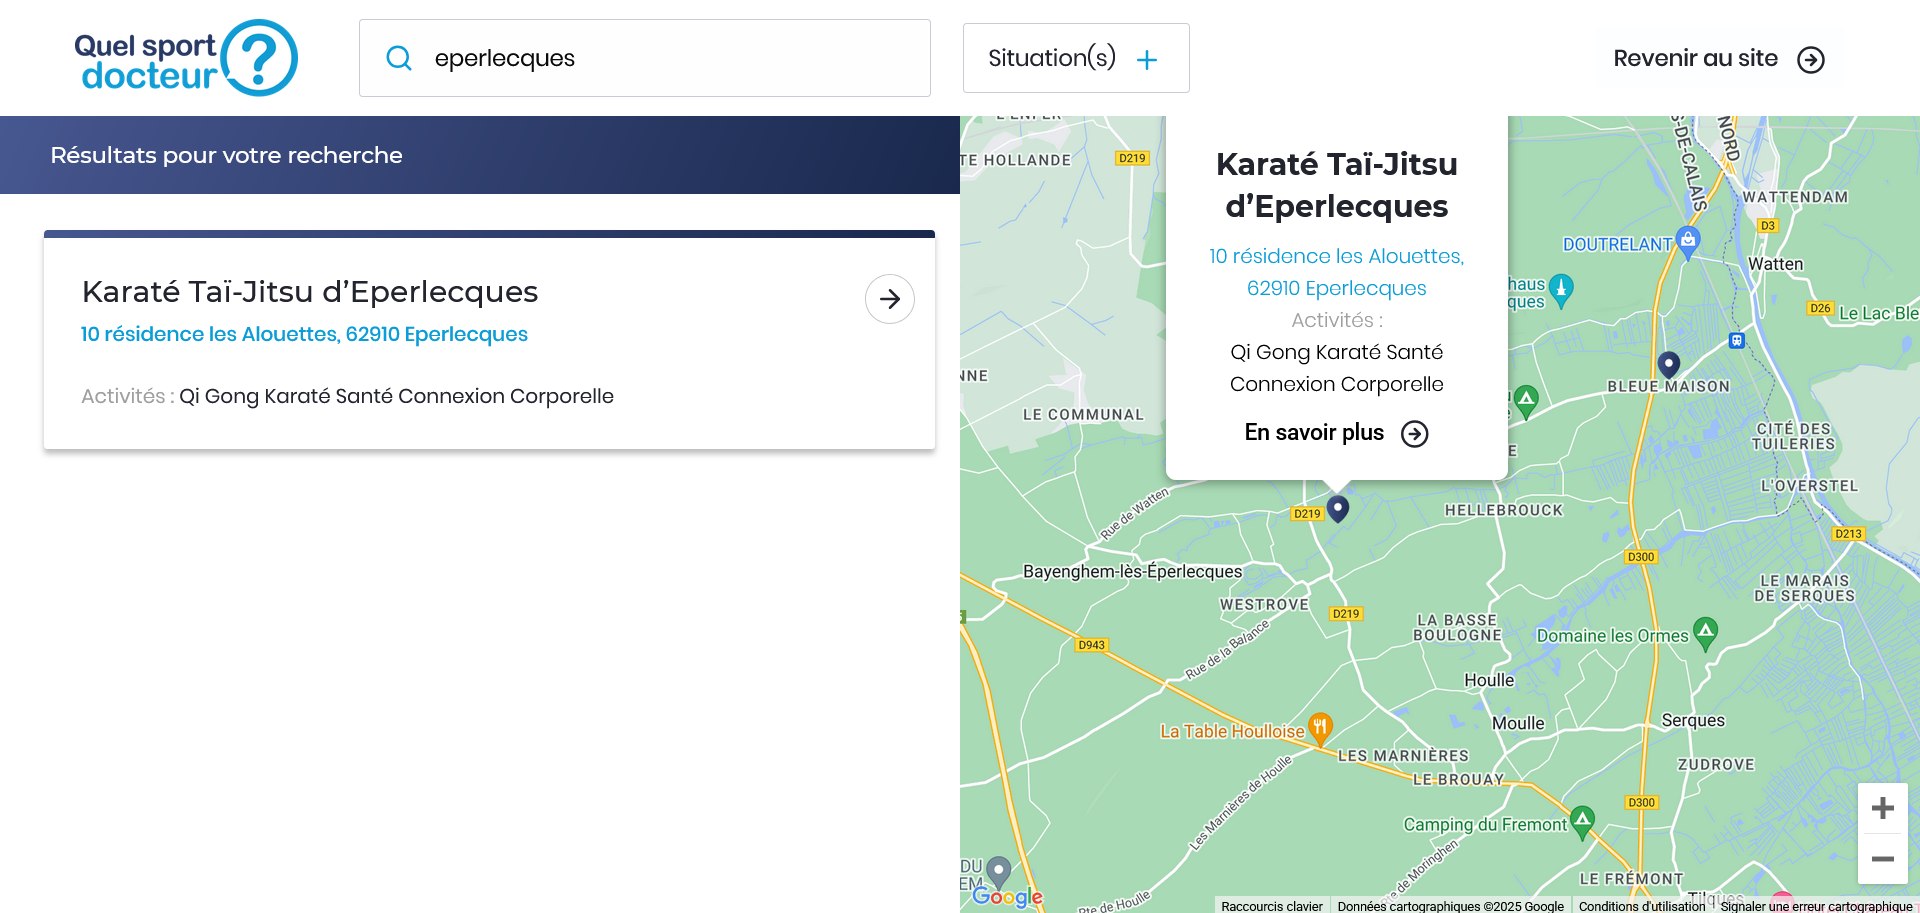Select the Karaté Taï-Jitsu d'Eperlecques result title
The width and height of the screenshot is (1920, 913).
coord(310,291)
